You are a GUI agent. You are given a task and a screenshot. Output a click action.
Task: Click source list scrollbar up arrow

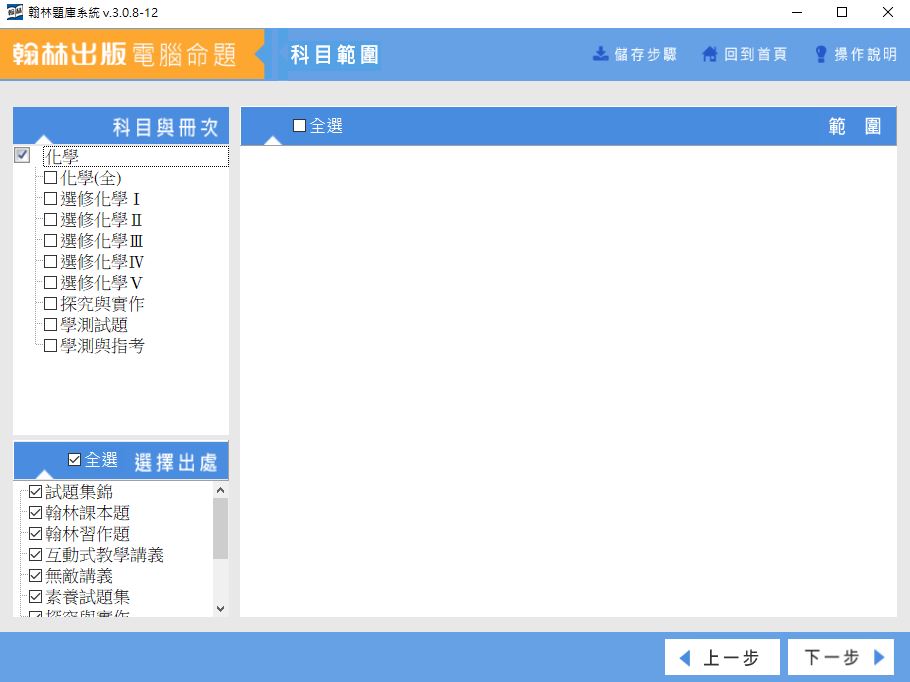coord(220,490)
